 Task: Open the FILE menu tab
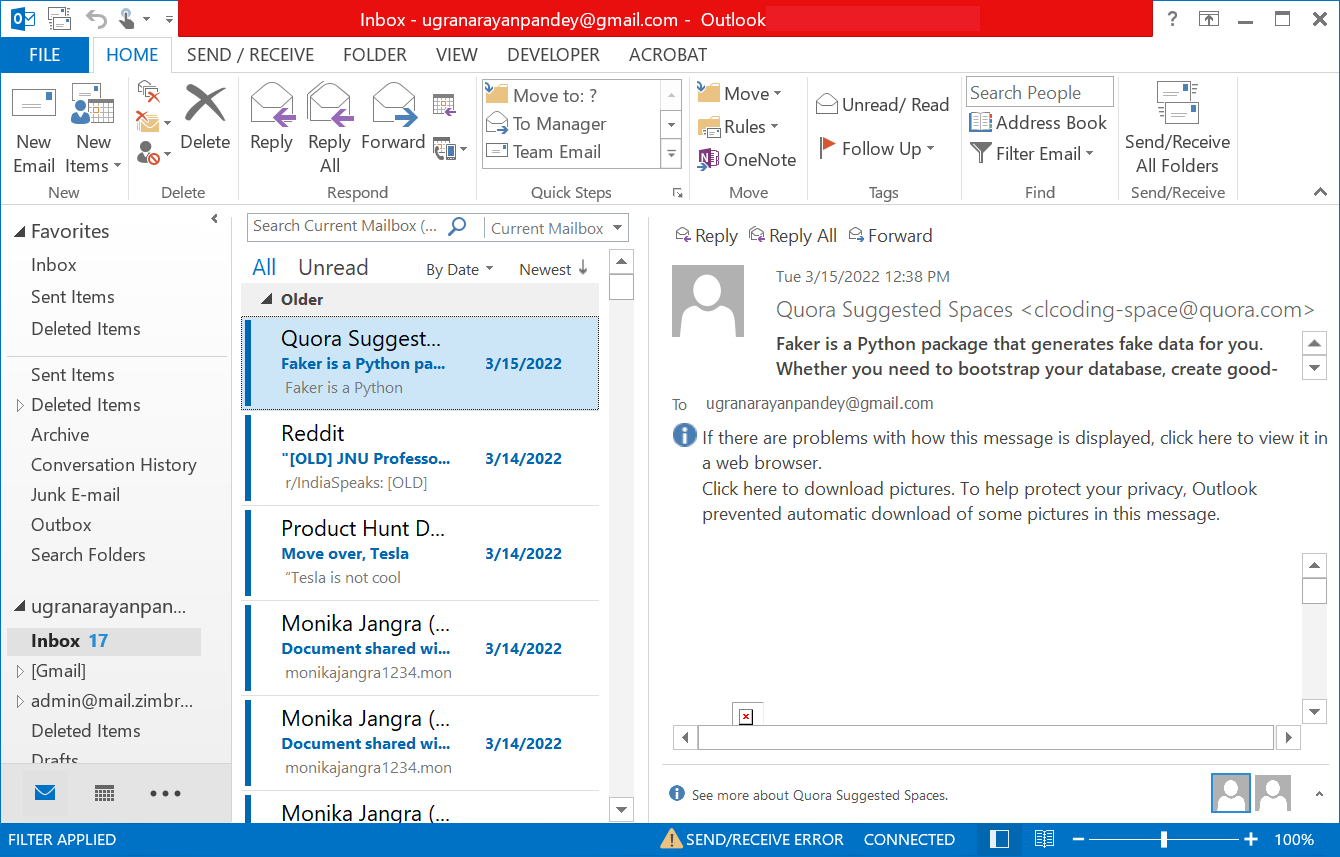point(44,55)
